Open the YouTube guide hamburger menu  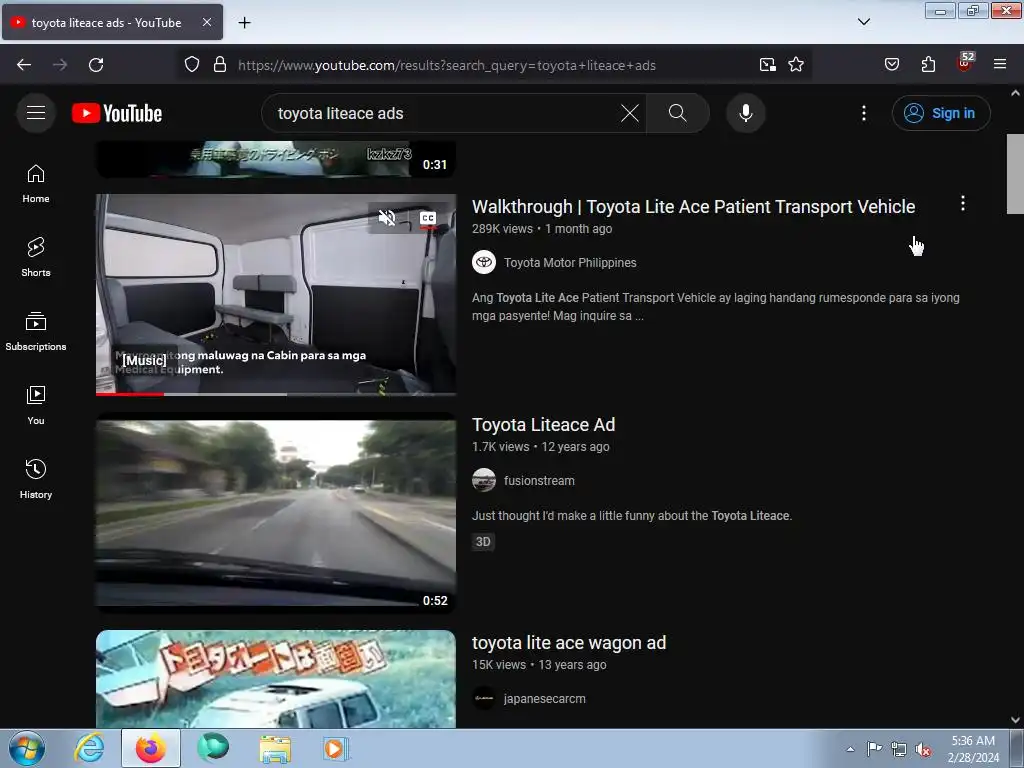(36, 113)
